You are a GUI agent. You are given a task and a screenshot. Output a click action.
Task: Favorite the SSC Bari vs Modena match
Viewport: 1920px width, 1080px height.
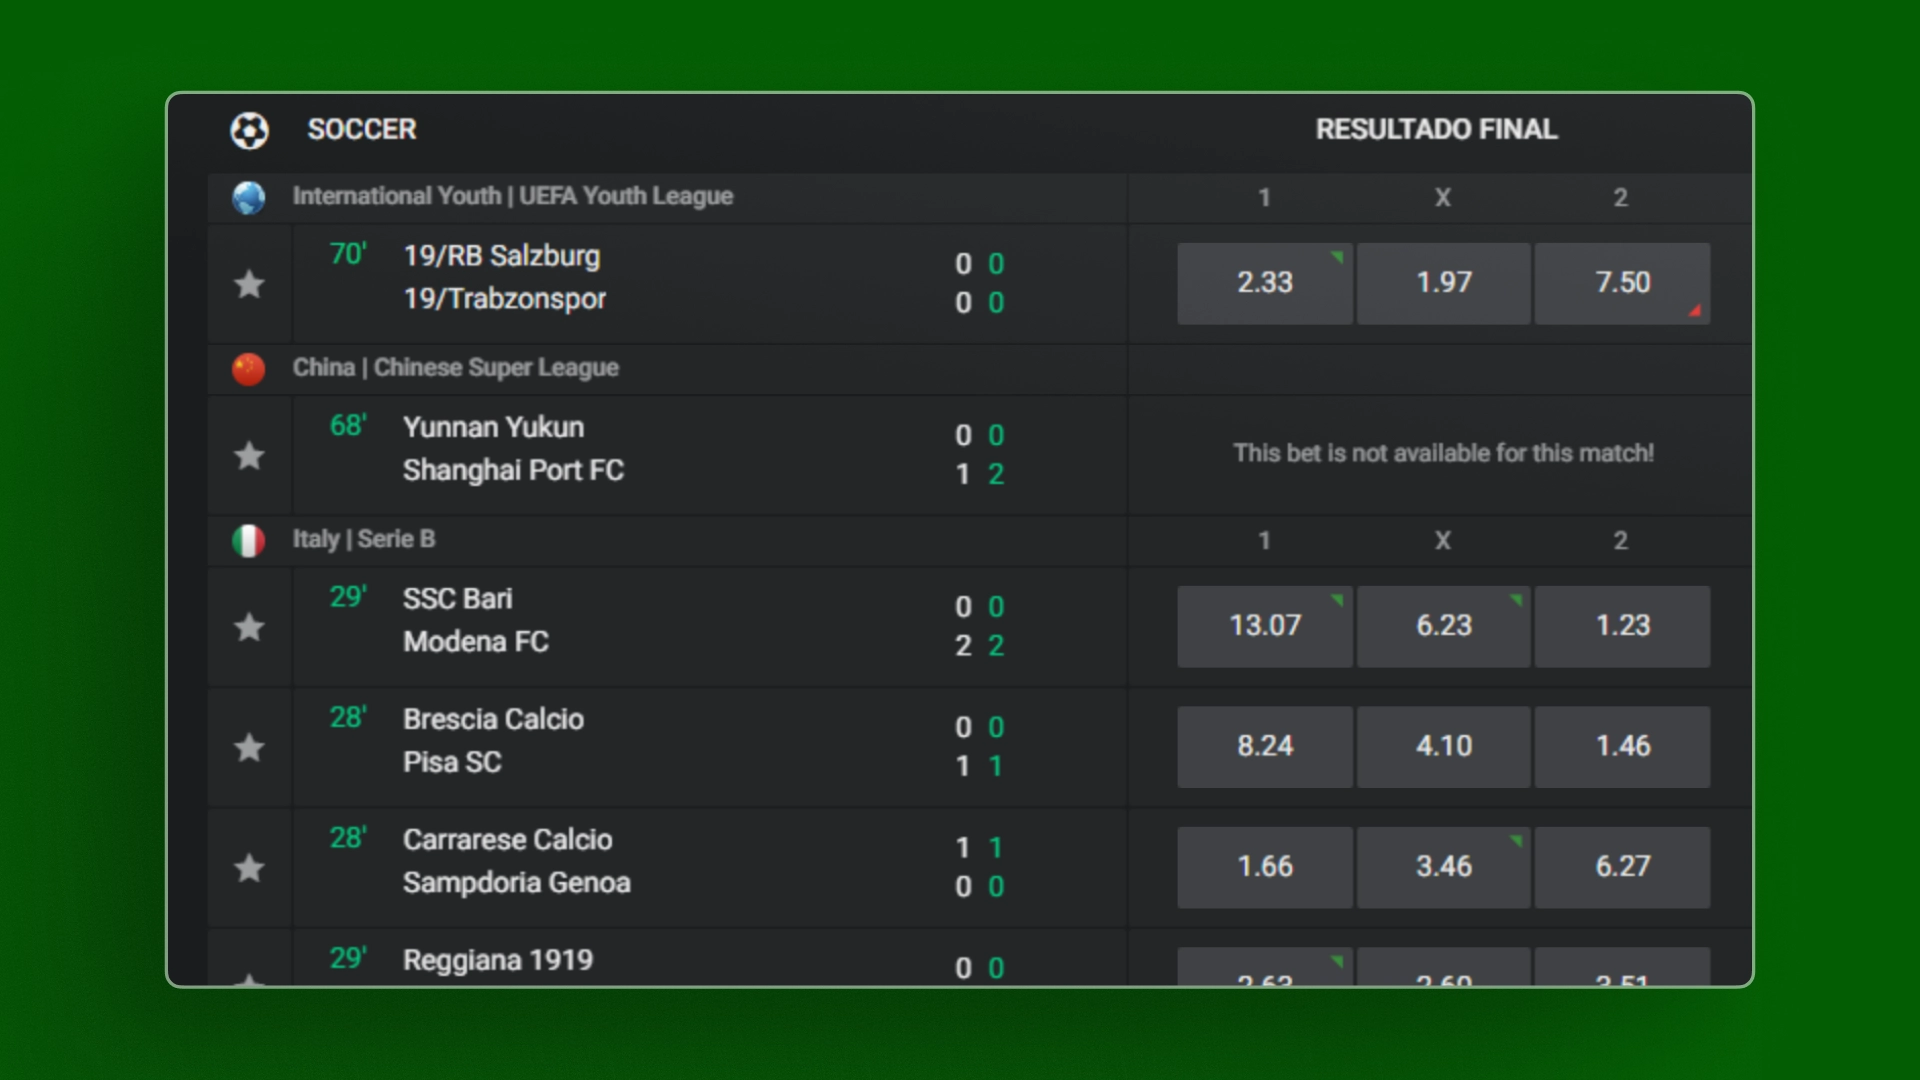pyautogui.click(x=249, y=627)
